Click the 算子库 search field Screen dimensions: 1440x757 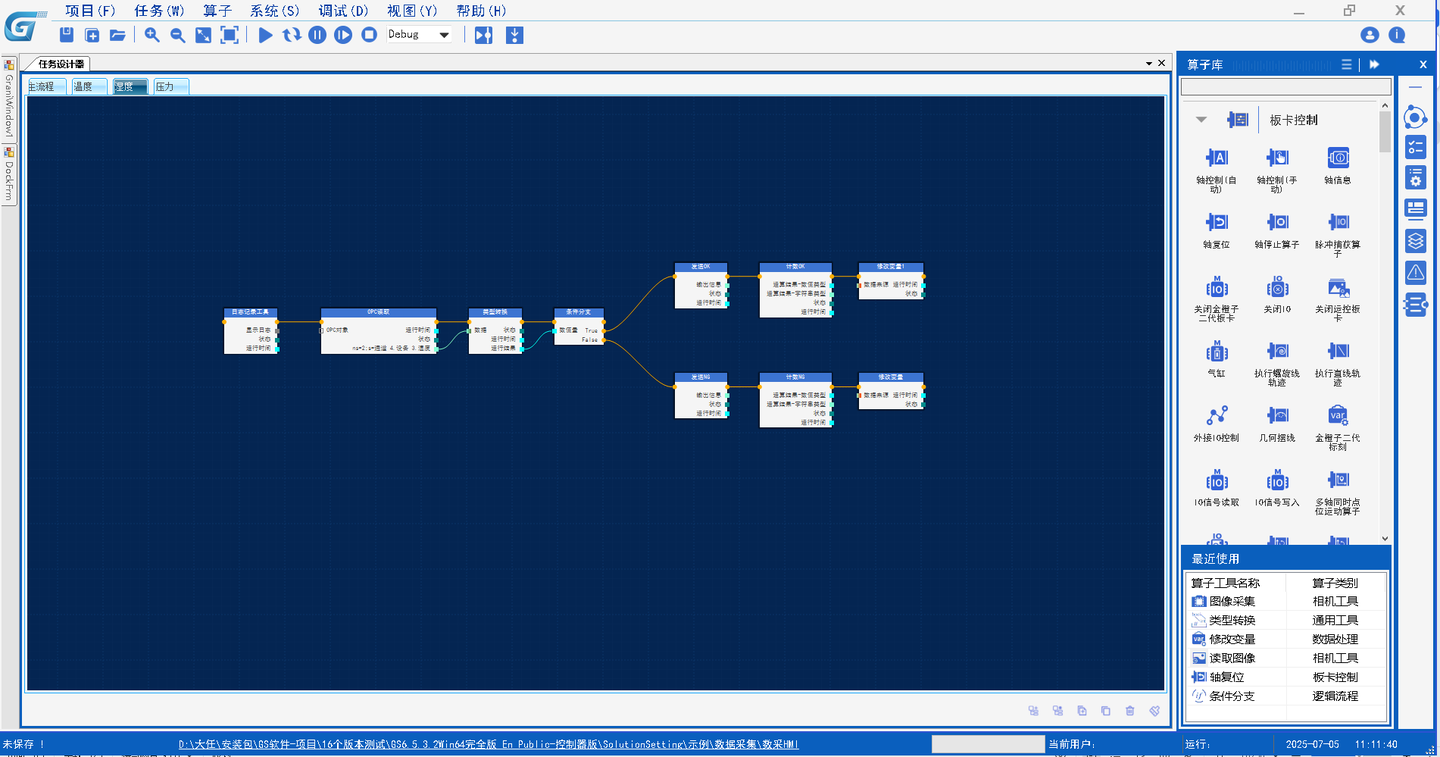point(1286,88)
